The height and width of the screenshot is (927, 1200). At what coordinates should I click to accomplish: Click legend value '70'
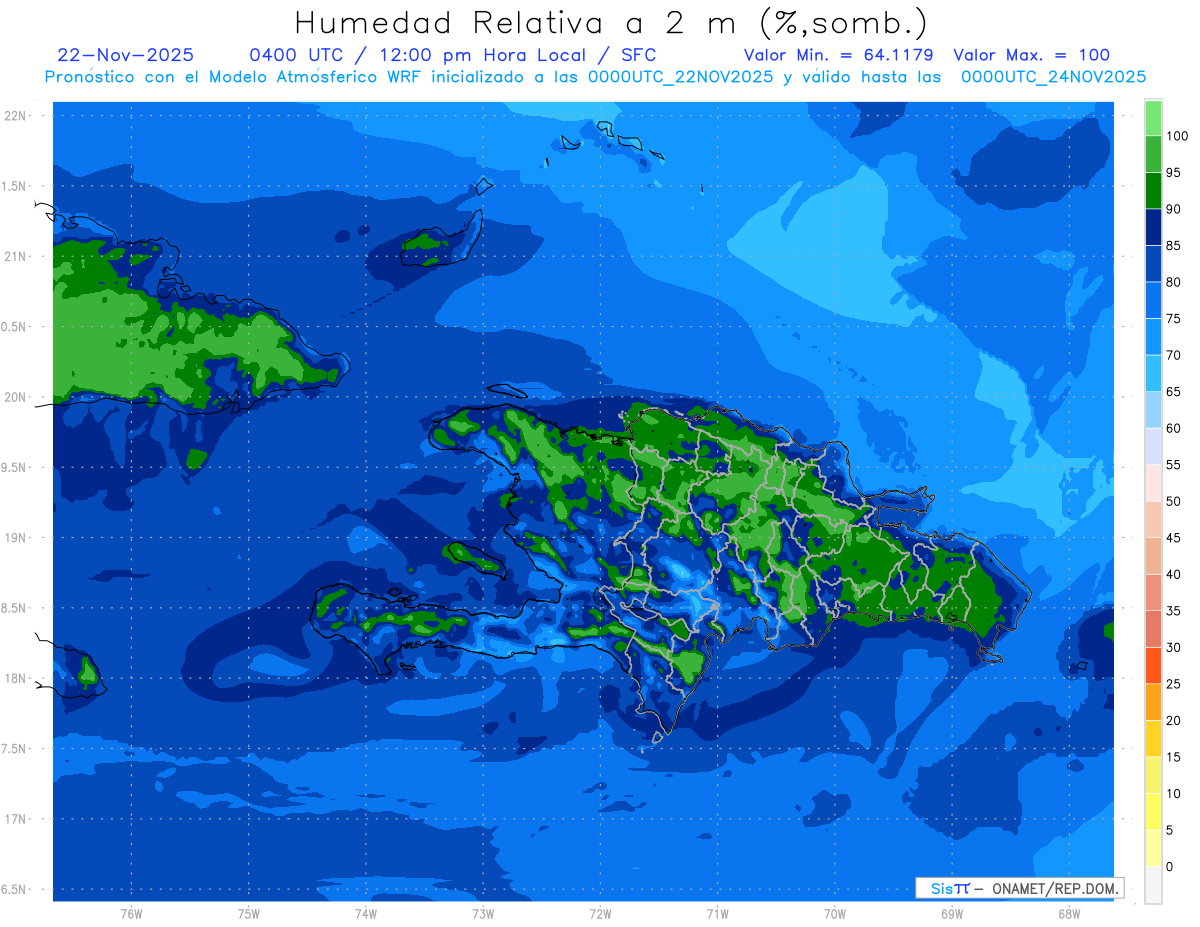pyautogui.click(x=1173, y=355)
